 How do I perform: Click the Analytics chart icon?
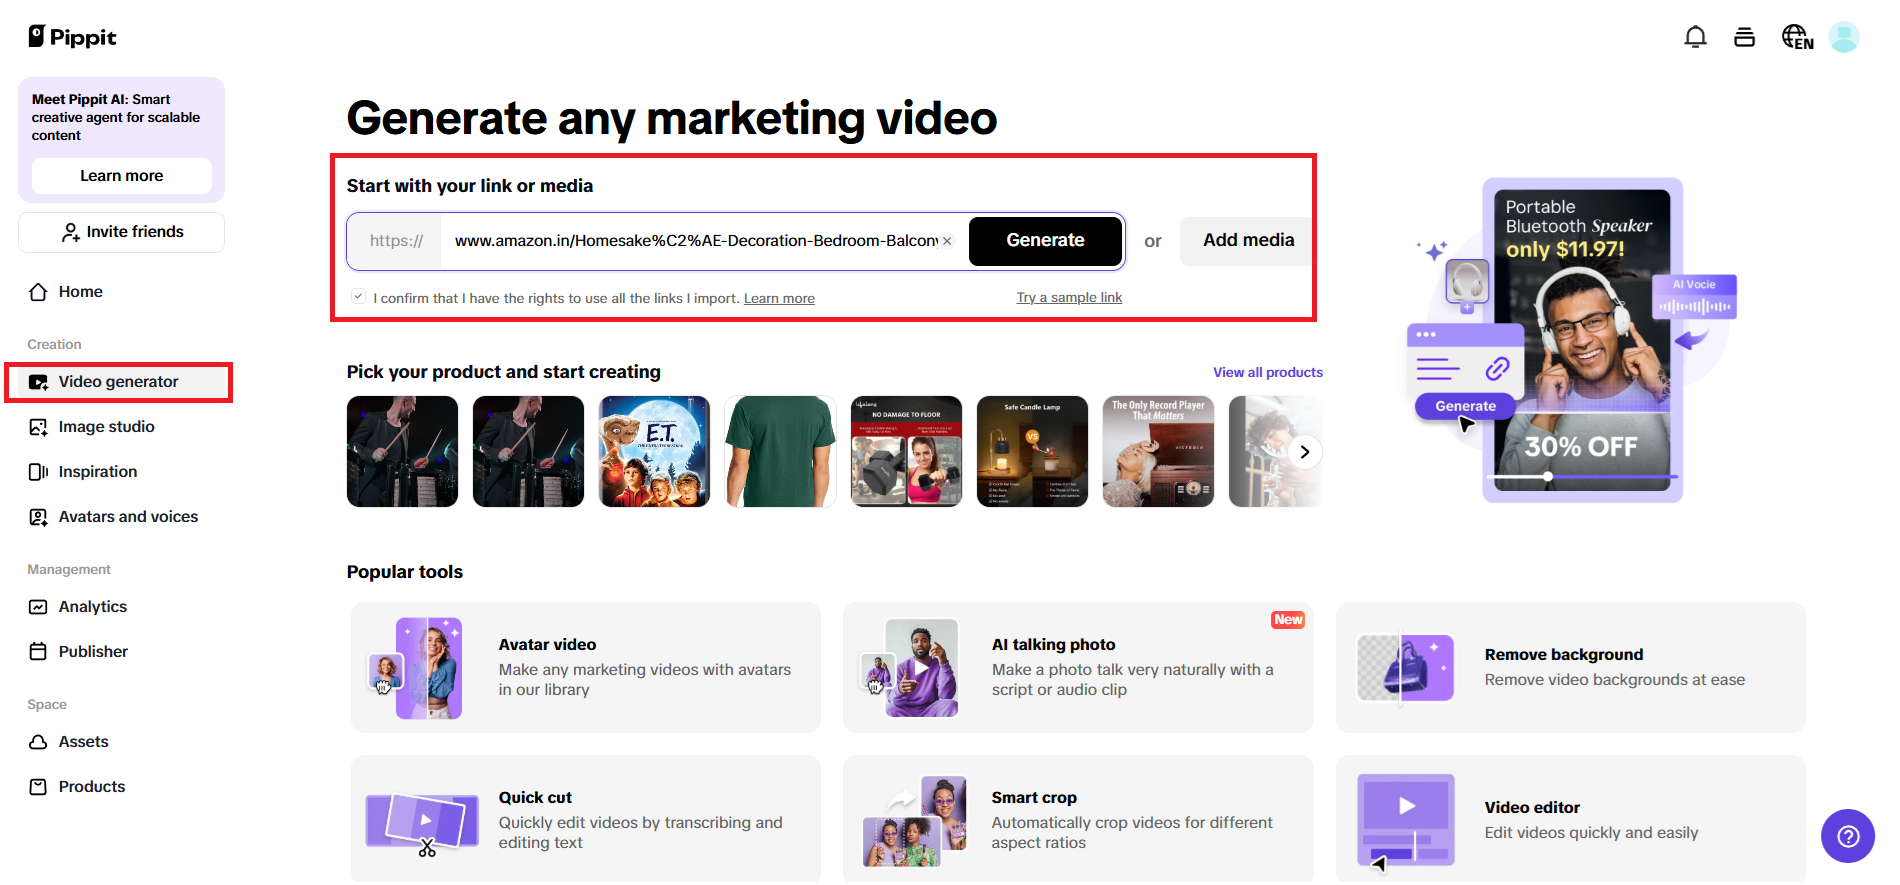pos(38,607)
